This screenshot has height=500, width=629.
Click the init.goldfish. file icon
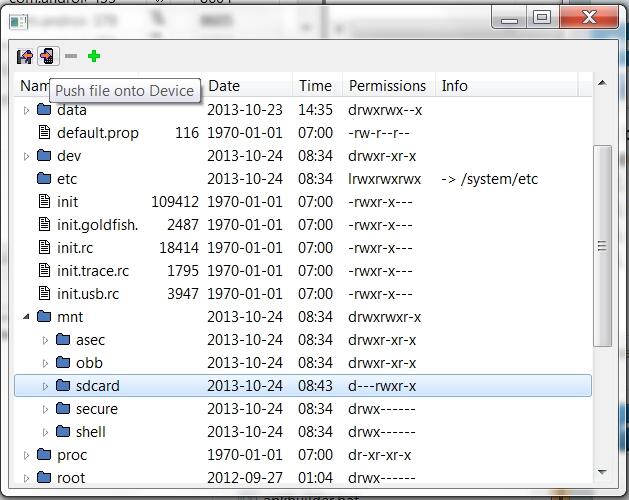tap(44, 224)
